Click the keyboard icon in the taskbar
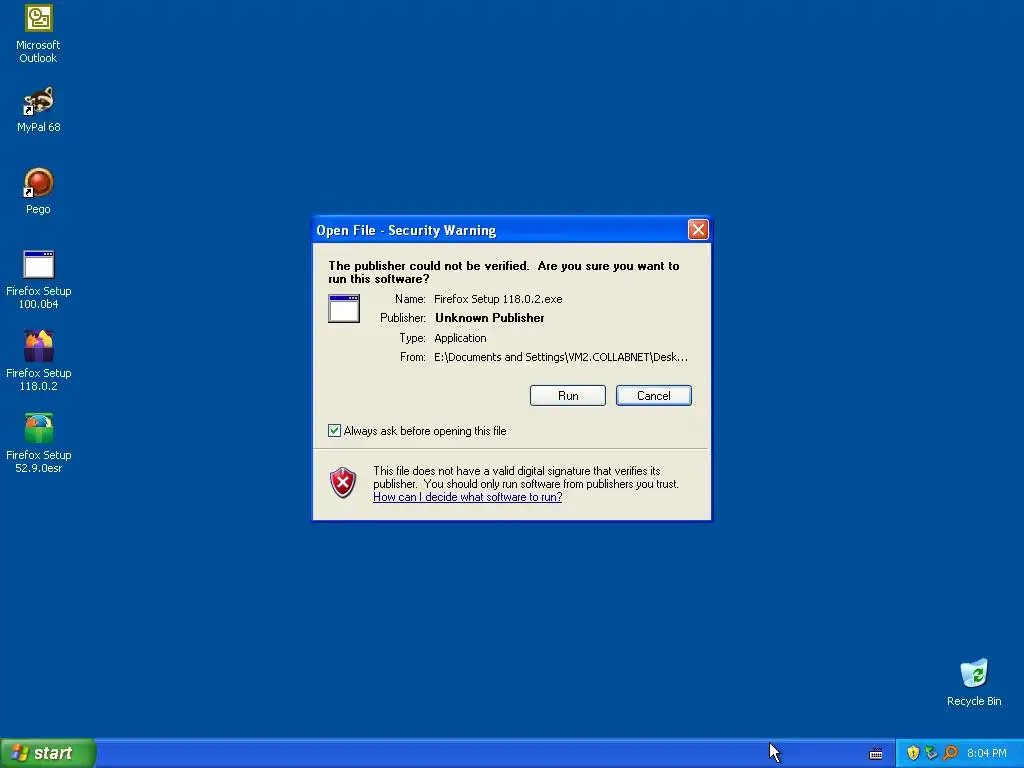 pyautogui.click(x=876, y=754)
